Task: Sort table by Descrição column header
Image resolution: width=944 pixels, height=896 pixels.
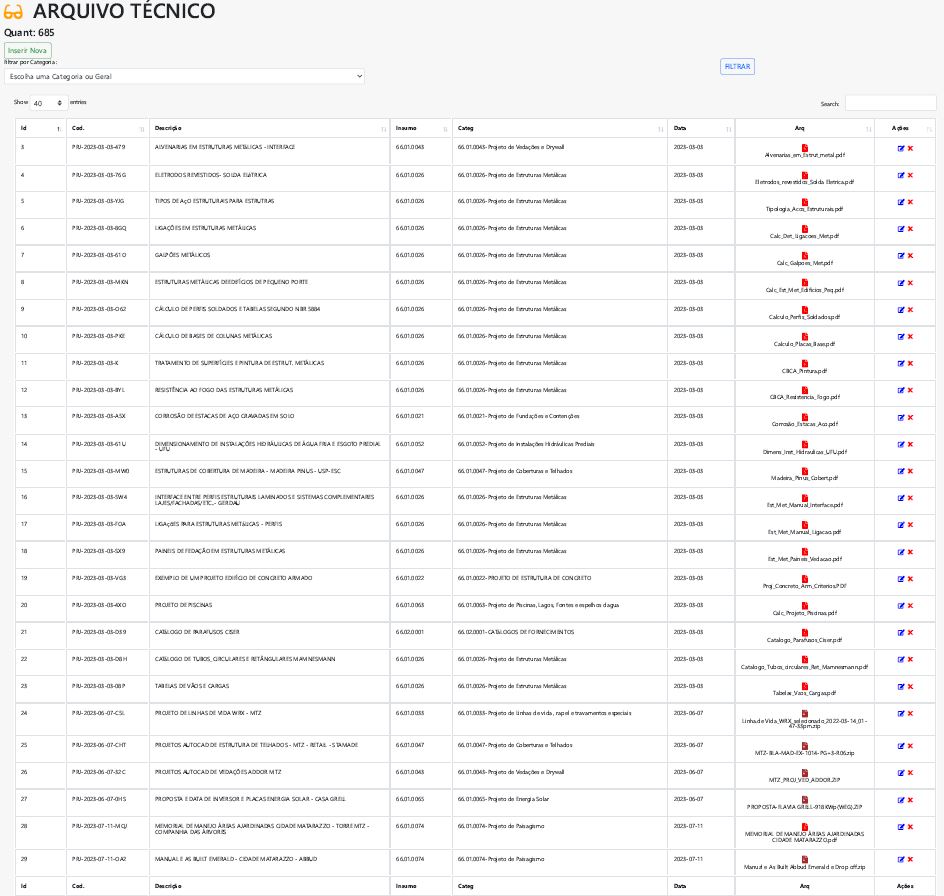Action: point(269,128)
